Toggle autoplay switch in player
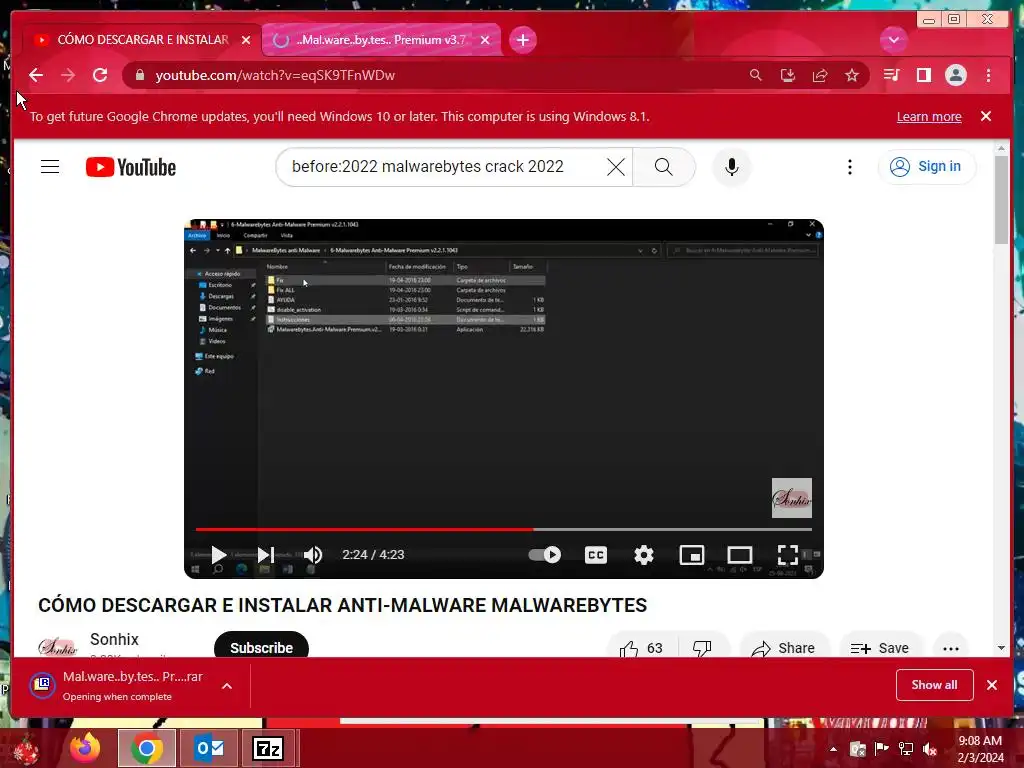 point(545,555)
